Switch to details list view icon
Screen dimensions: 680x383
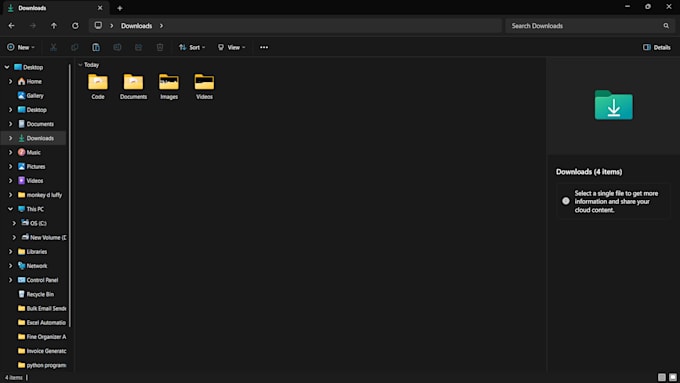click(x=661, y=377)
